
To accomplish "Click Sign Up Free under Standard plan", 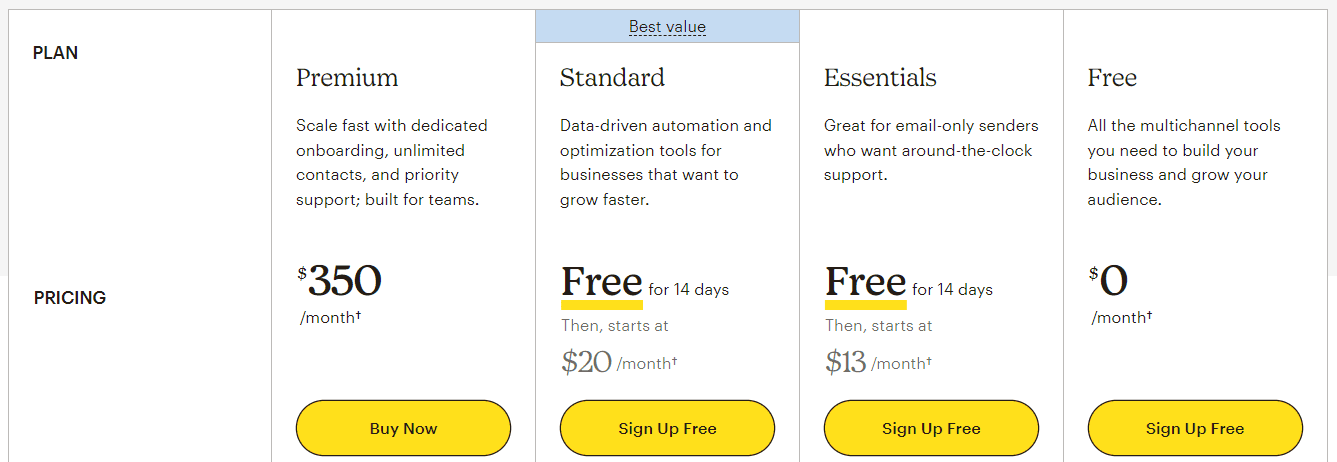I will click(667, 428).
